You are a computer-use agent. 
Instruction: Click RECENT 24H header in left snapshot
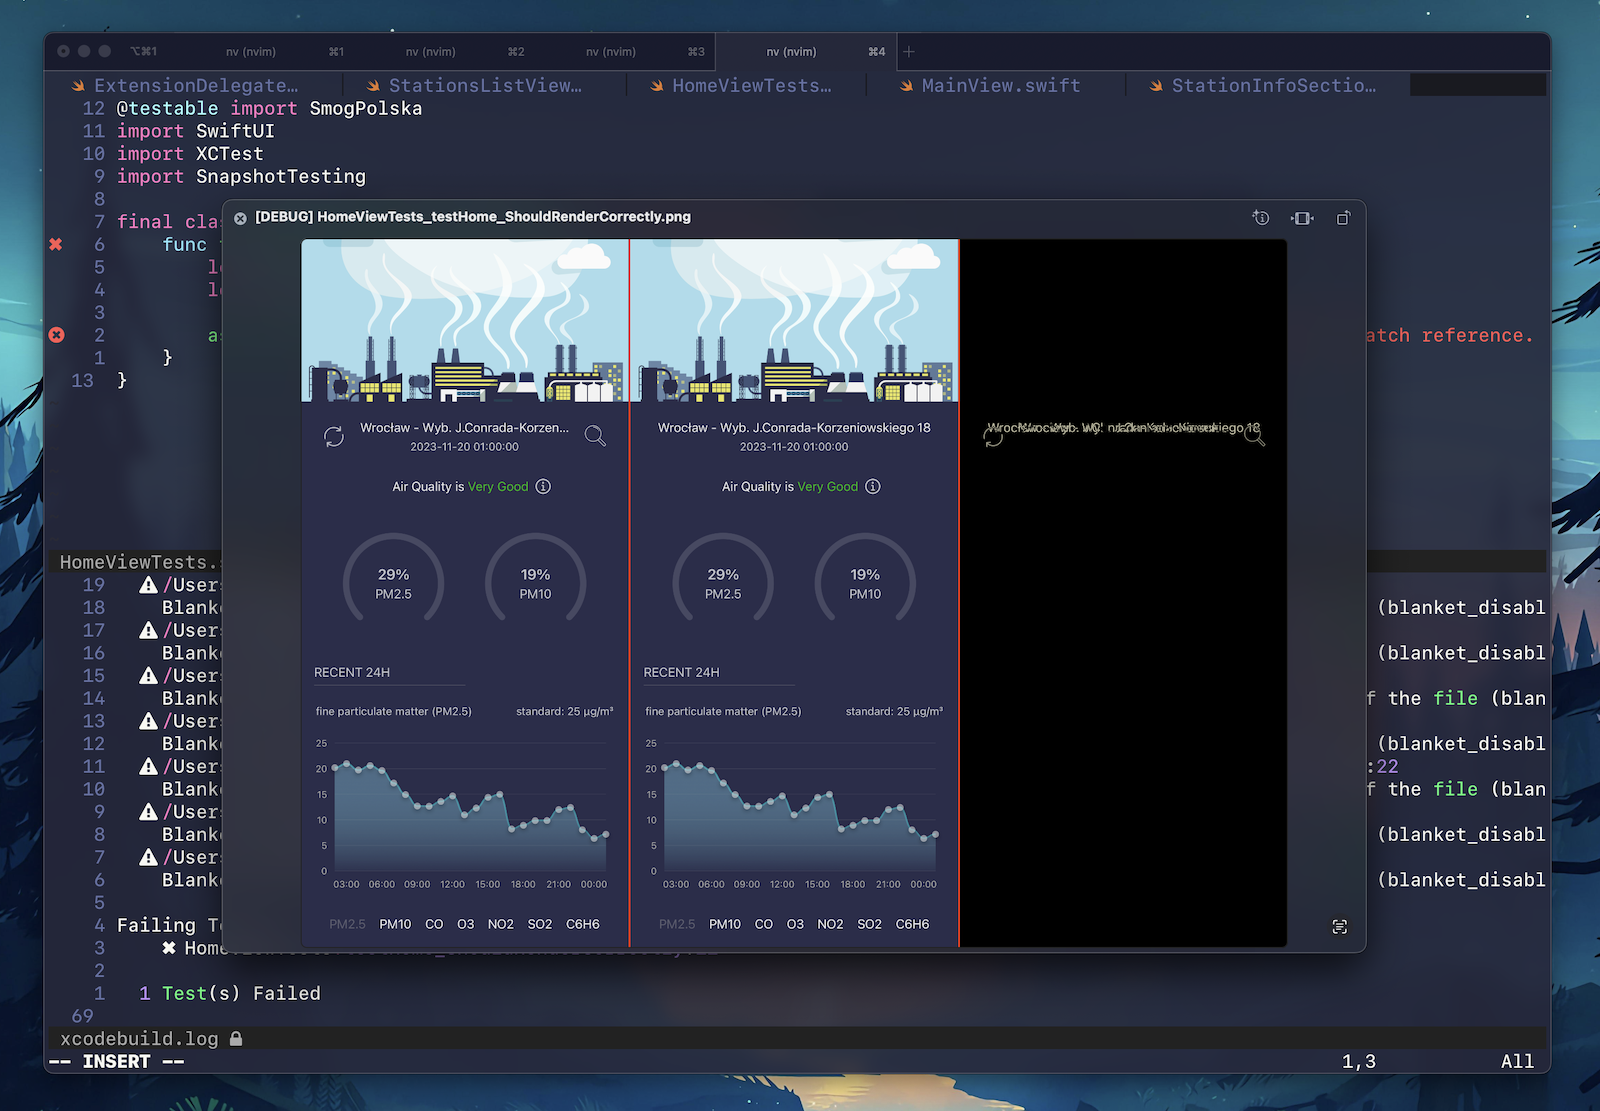tap(352, 673)
